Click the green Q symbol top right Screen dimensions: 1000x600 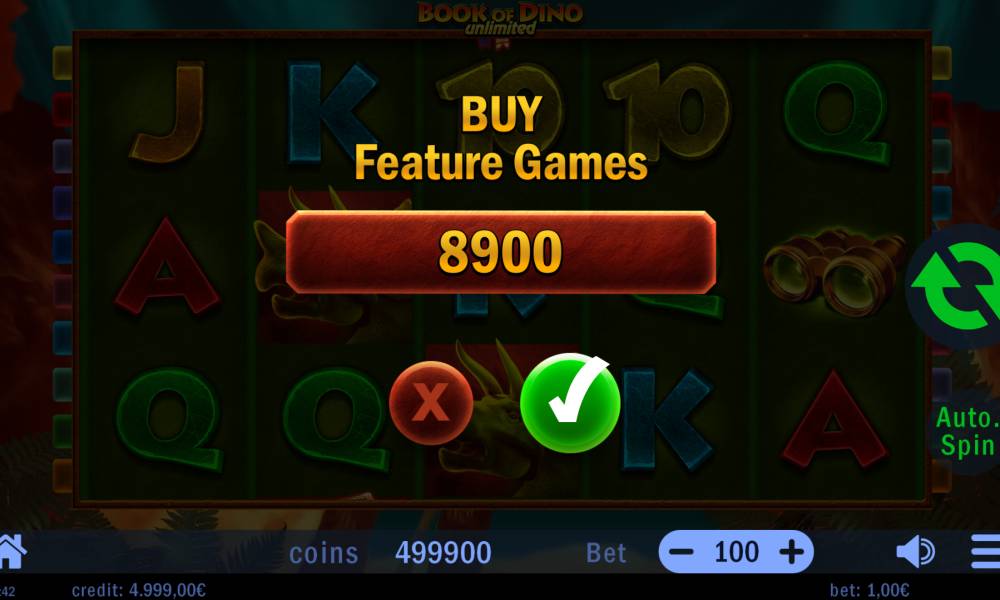click(835, 113)
